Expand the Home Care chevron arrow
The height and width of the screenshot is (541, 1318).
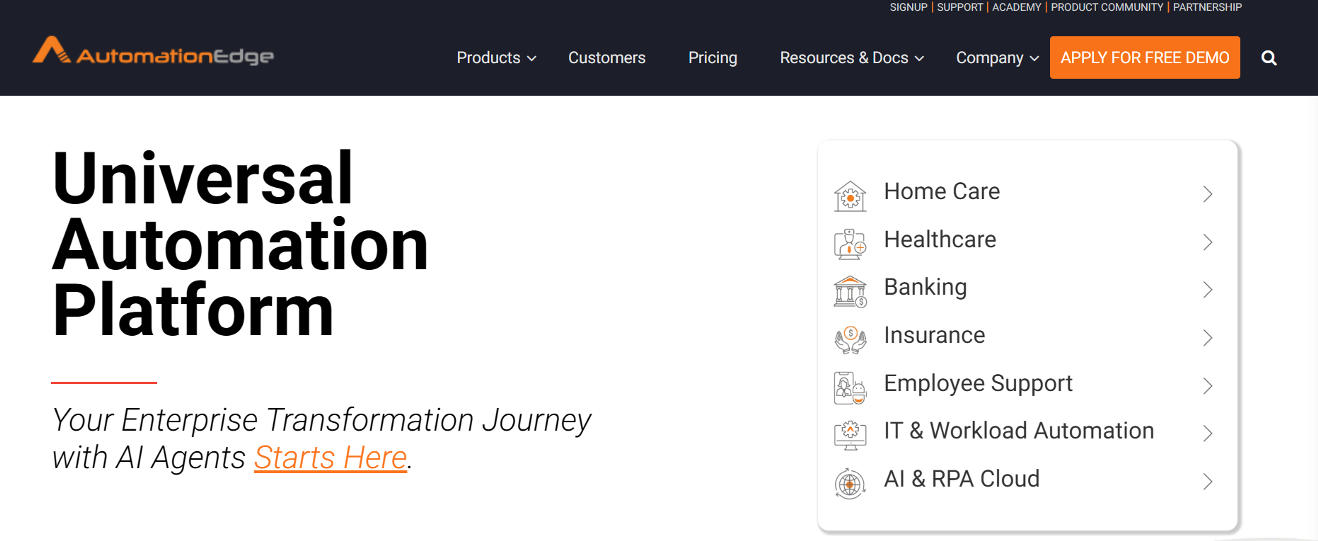pyautogui.click(x=1207, y=194)
